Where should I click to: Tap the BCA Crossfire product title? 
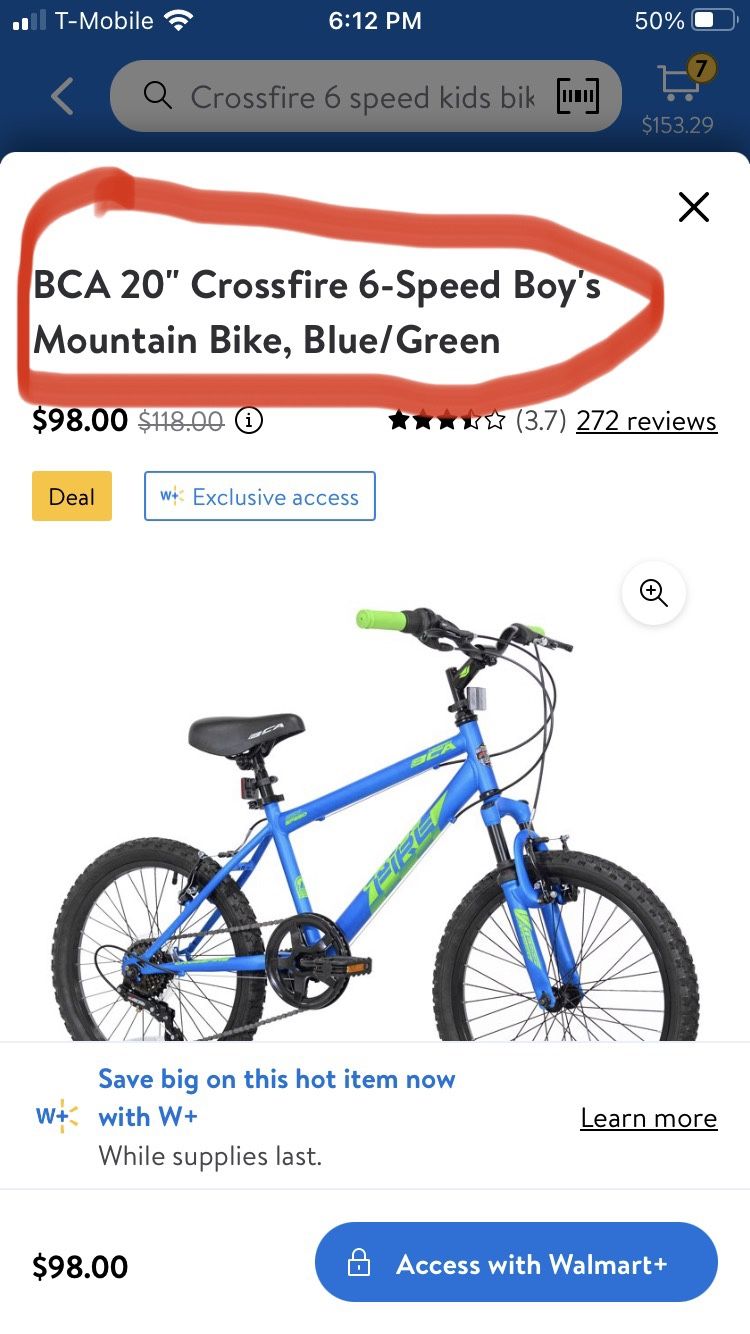pyautogui.click(x=317, y=312)
